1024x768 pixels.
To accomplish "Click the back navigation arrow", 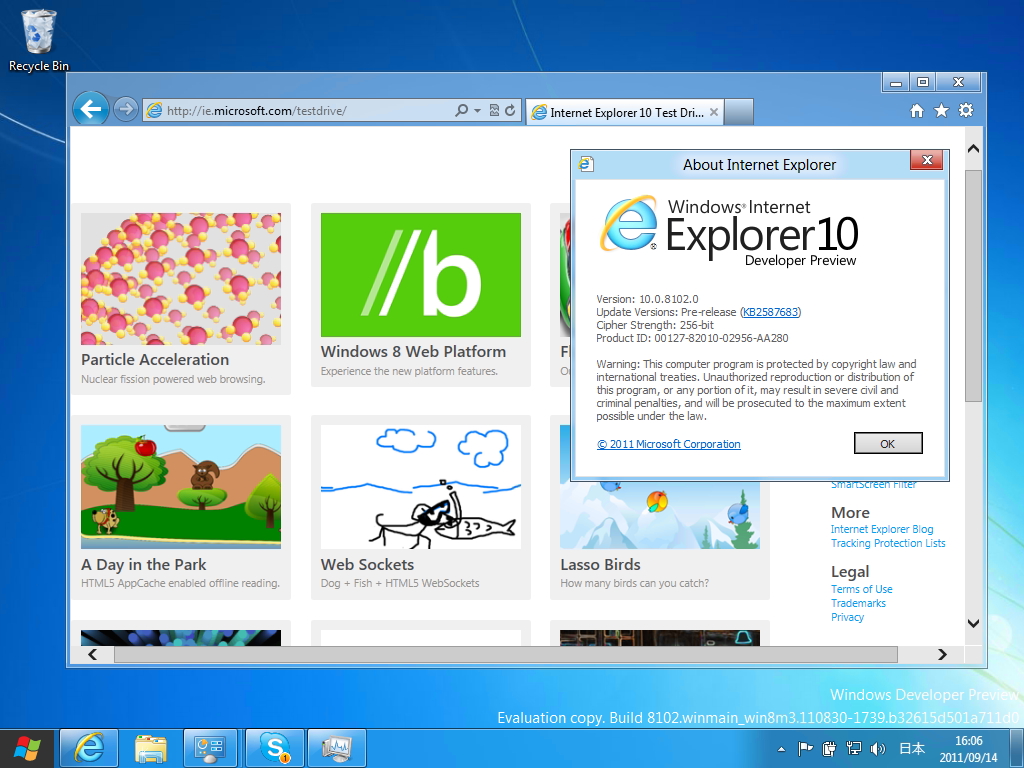I will (x=91, y=108).
